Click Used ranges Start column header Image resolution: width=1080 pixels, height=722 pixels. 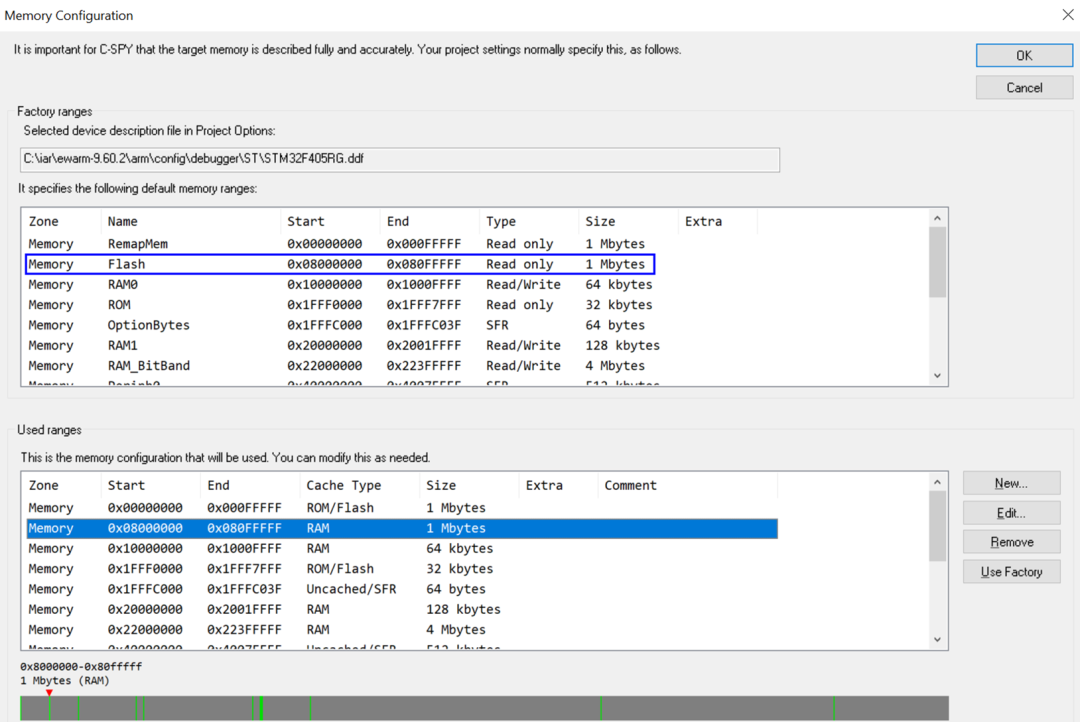pyautogui.click(x=150, y=485)
